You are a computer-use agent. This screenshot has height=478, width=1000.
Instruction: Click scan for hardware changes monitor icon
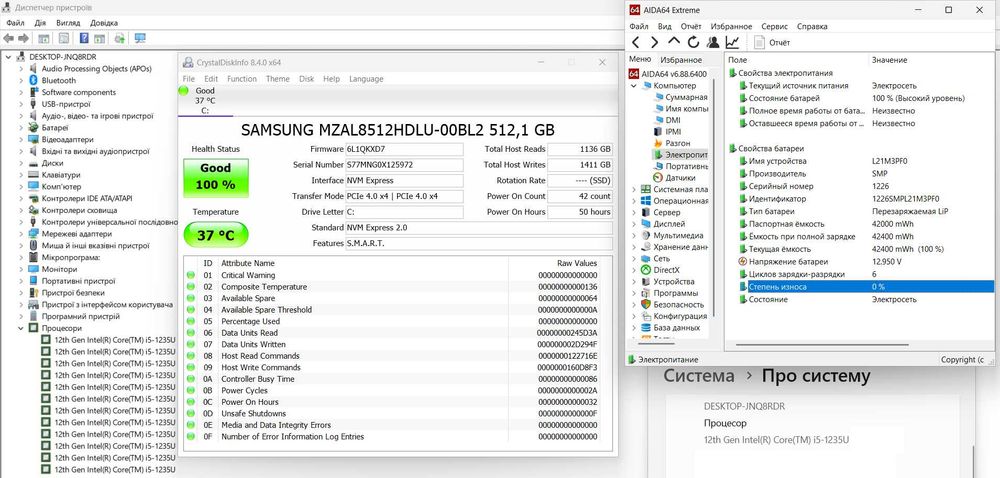click(x=140, y=38)
